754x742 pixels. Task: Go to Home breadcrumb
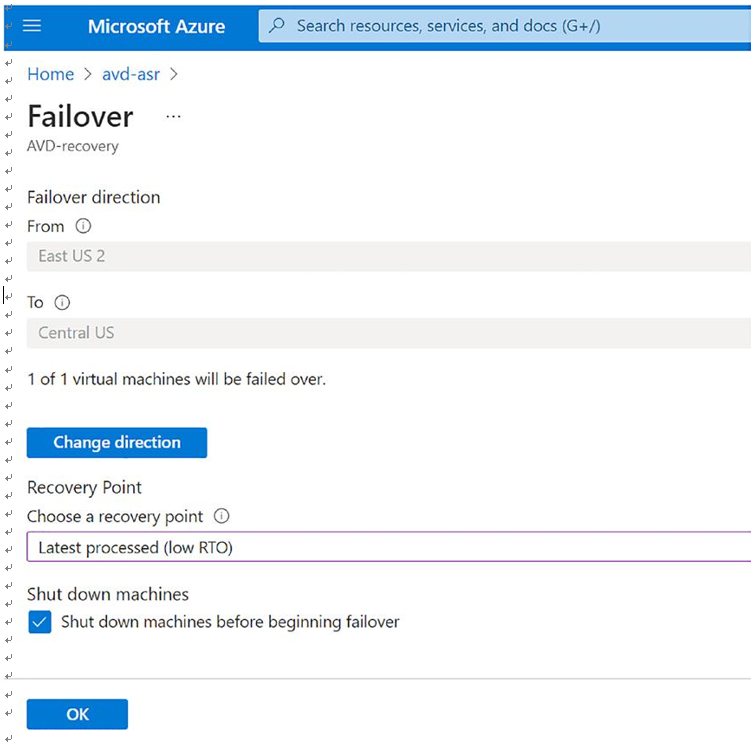[50, 74]
